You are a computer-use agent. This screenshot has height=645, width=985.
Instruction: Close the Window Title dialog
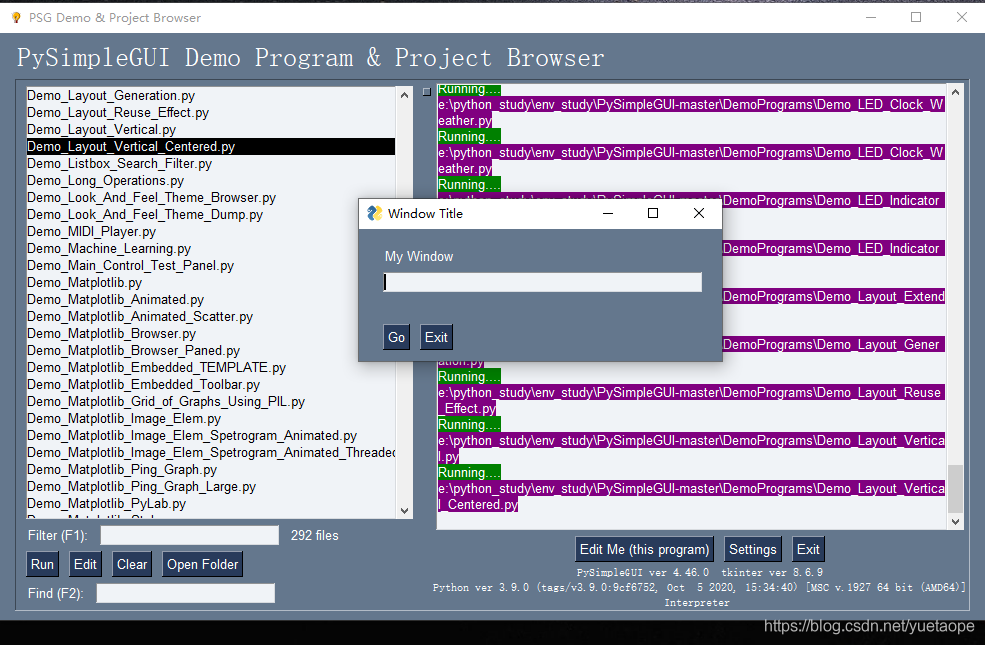[699, 213]
